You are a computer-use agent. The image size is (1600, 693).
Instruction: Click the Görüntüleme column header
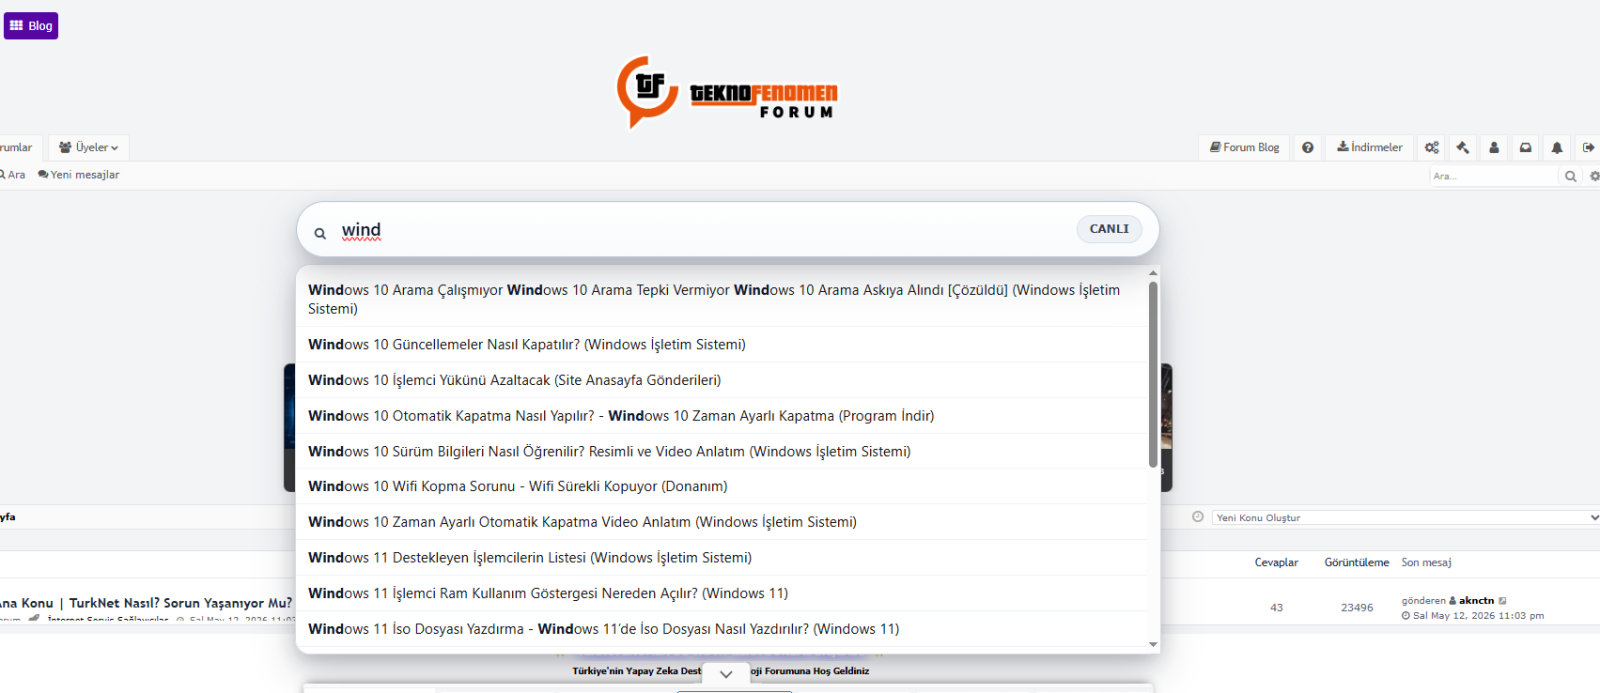[1356, 563]
